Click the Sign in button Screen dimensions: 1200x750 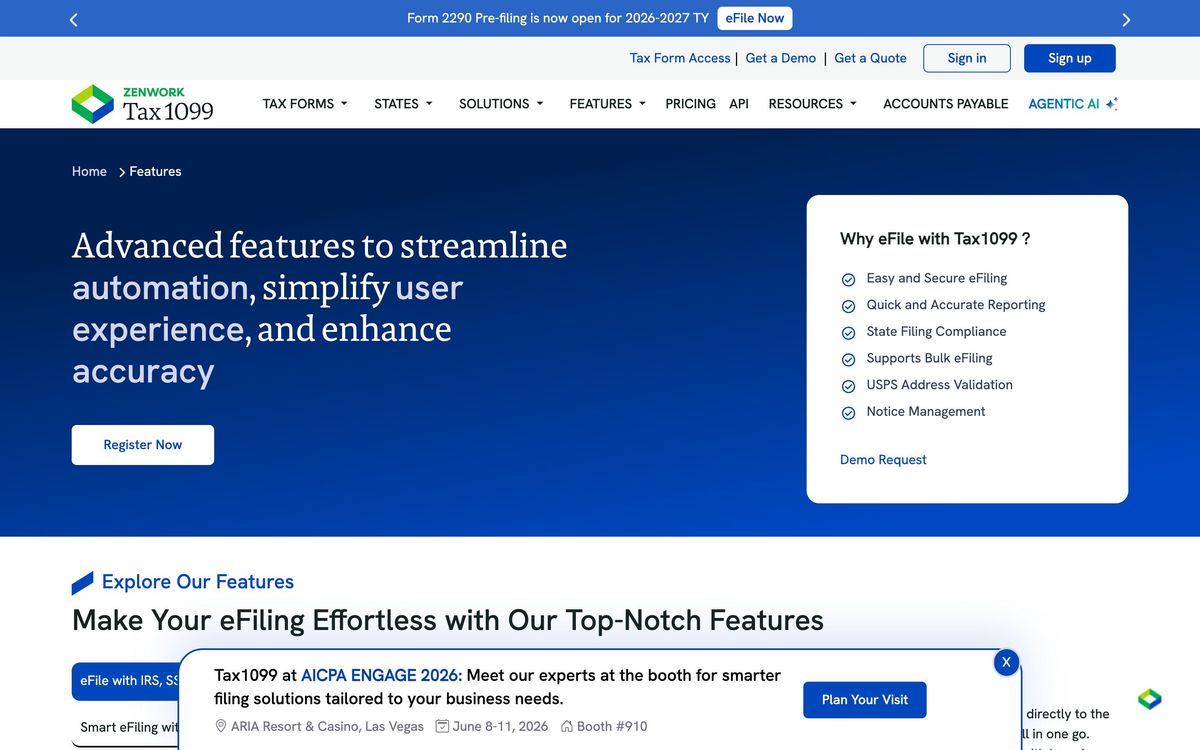pos(967,58)
